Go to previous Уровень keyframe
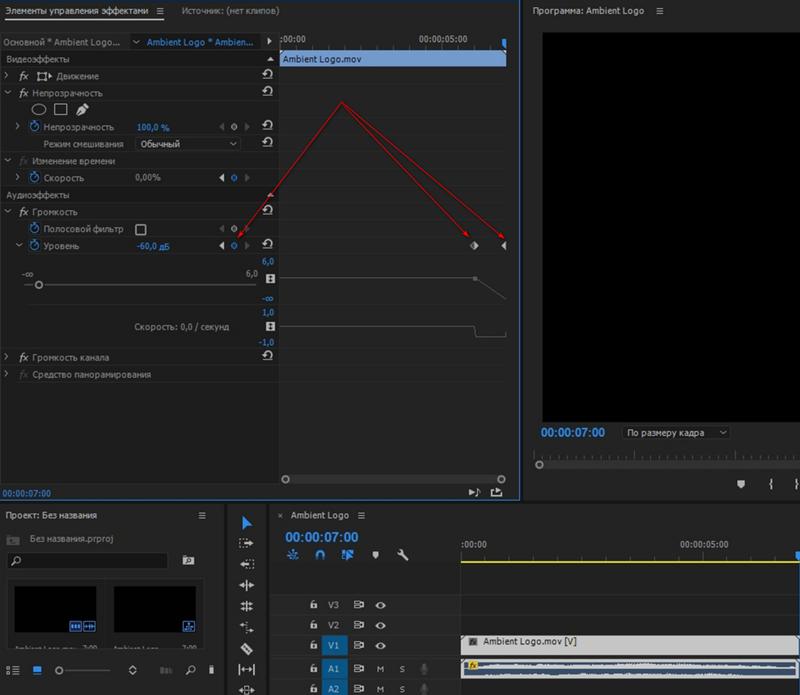 222,245
